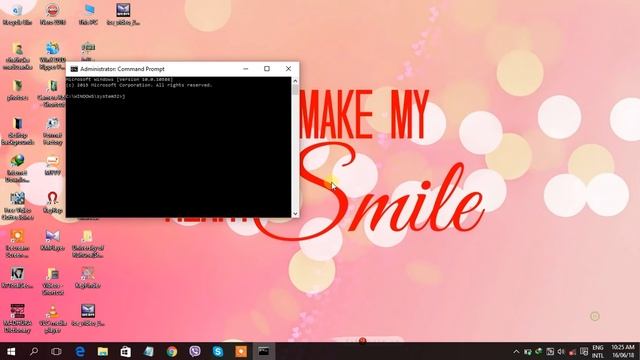Select the user folder with person icon
Viewport: 640px width, 360px height.
(17, 56)
